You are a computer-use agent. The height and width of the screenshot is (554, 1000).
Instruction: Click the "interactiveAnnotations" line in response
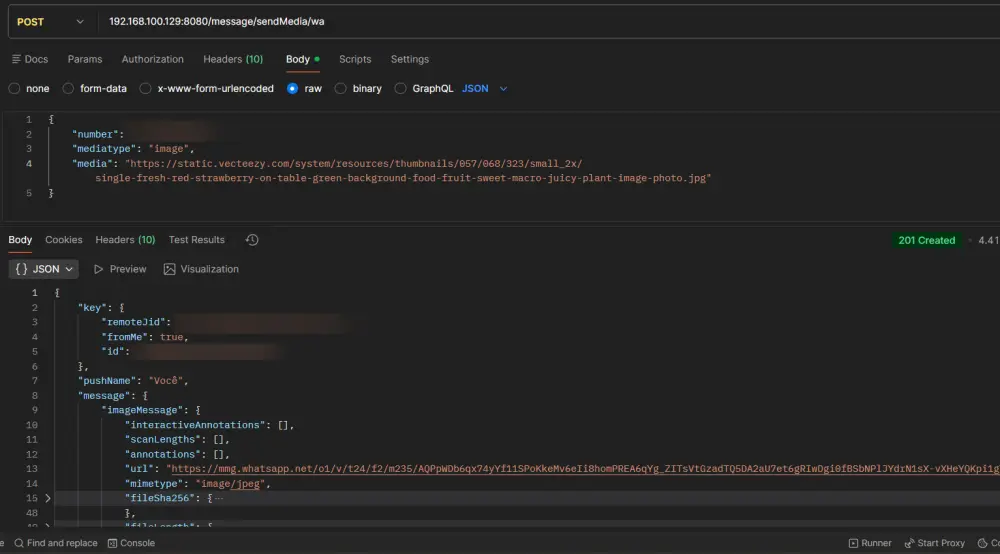point(209,425)
